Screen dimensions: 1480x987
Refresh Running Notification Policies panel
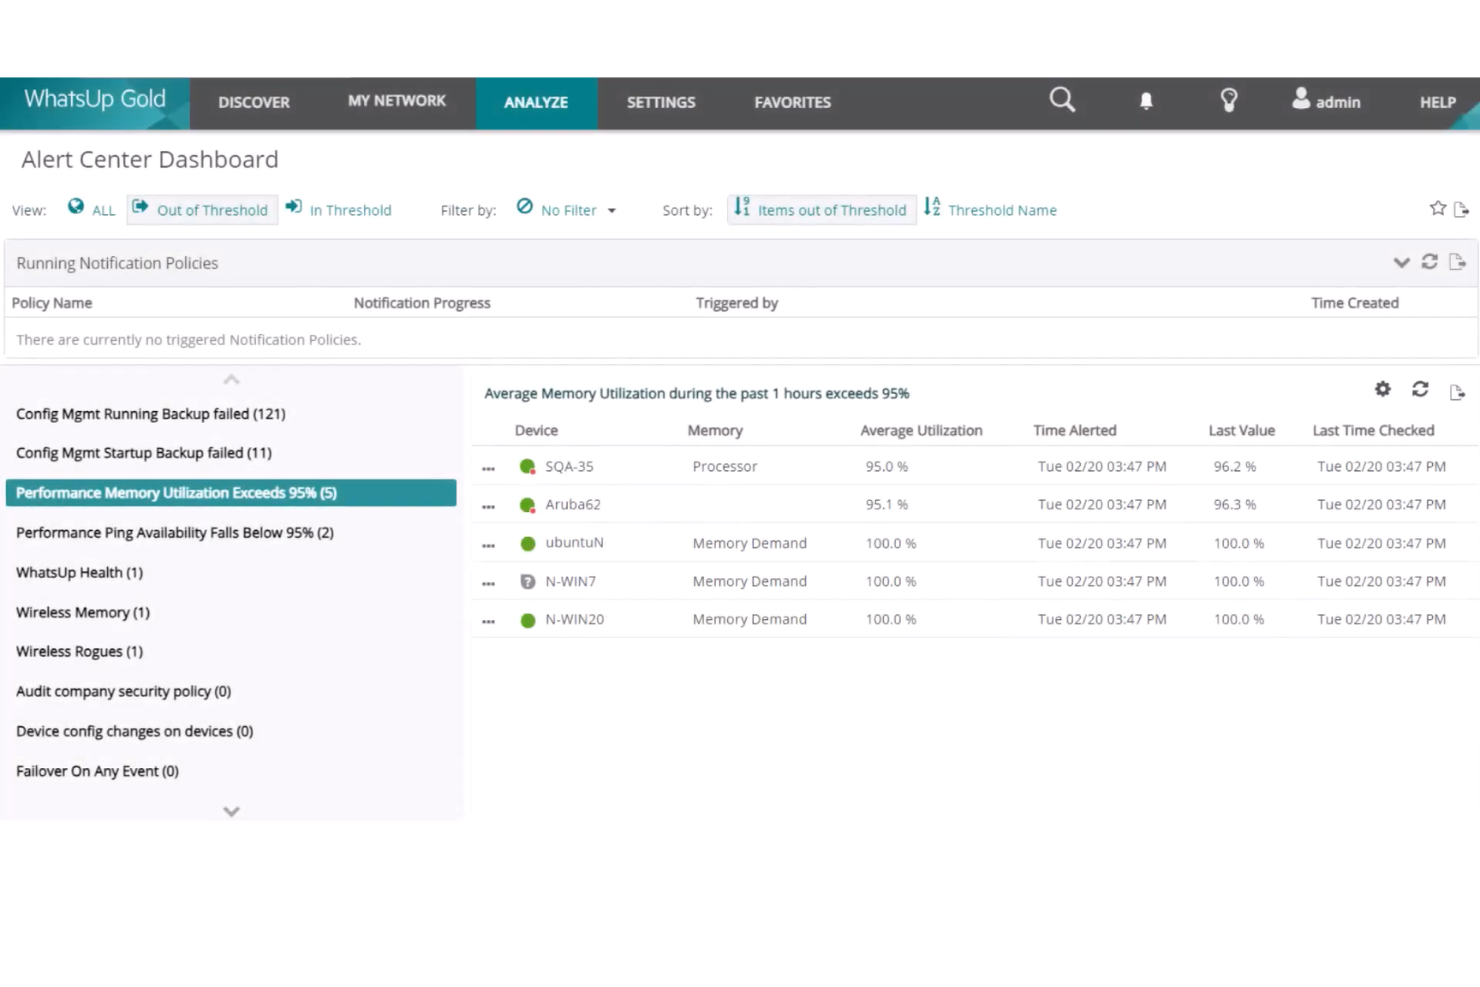click(x=1429, y=262)
